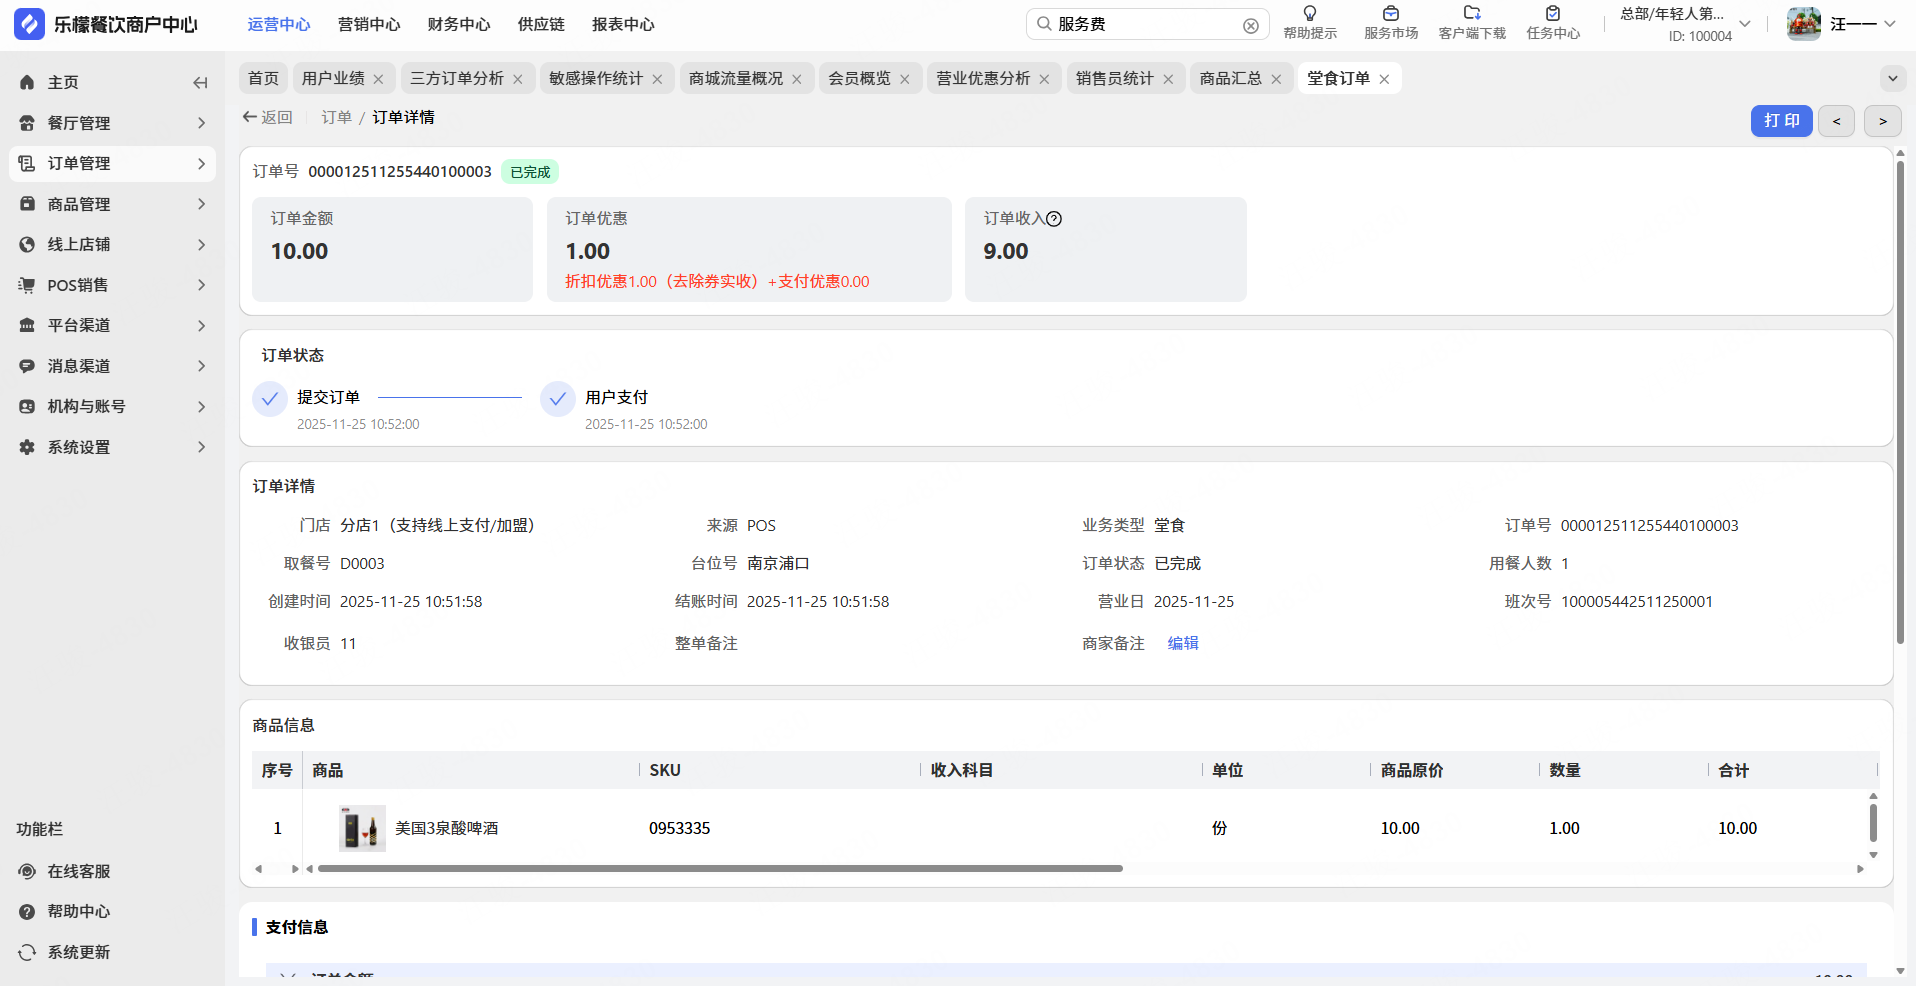Go to 主页 home icon

point(27,83)
